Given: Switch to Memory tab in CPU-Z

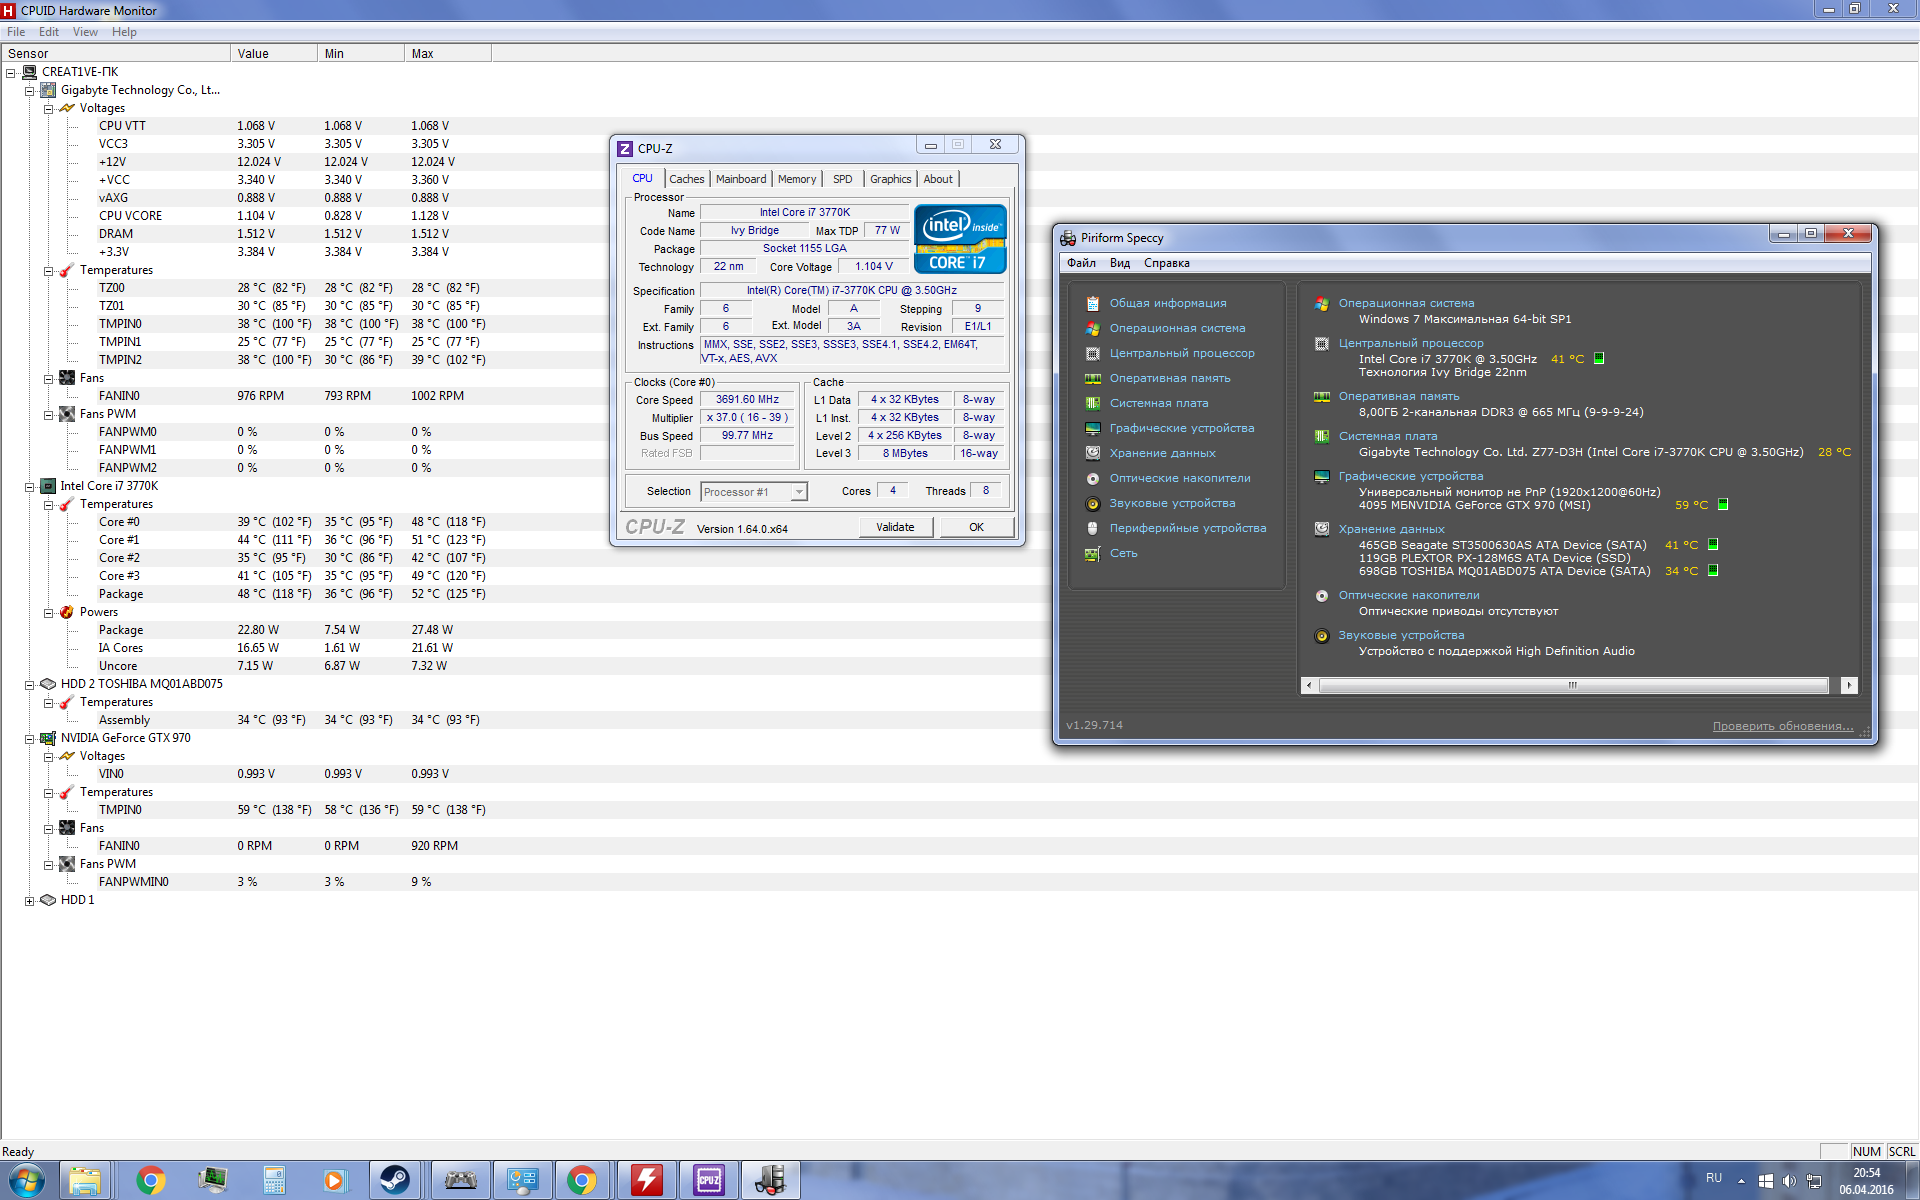Looking at the screenshot, I should pos(797,179).
